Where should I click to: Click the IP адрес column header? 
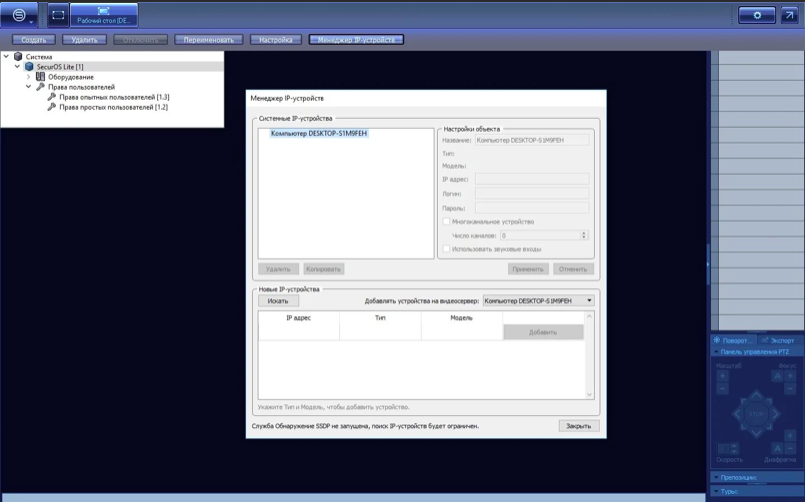click(x=299, y=318)
